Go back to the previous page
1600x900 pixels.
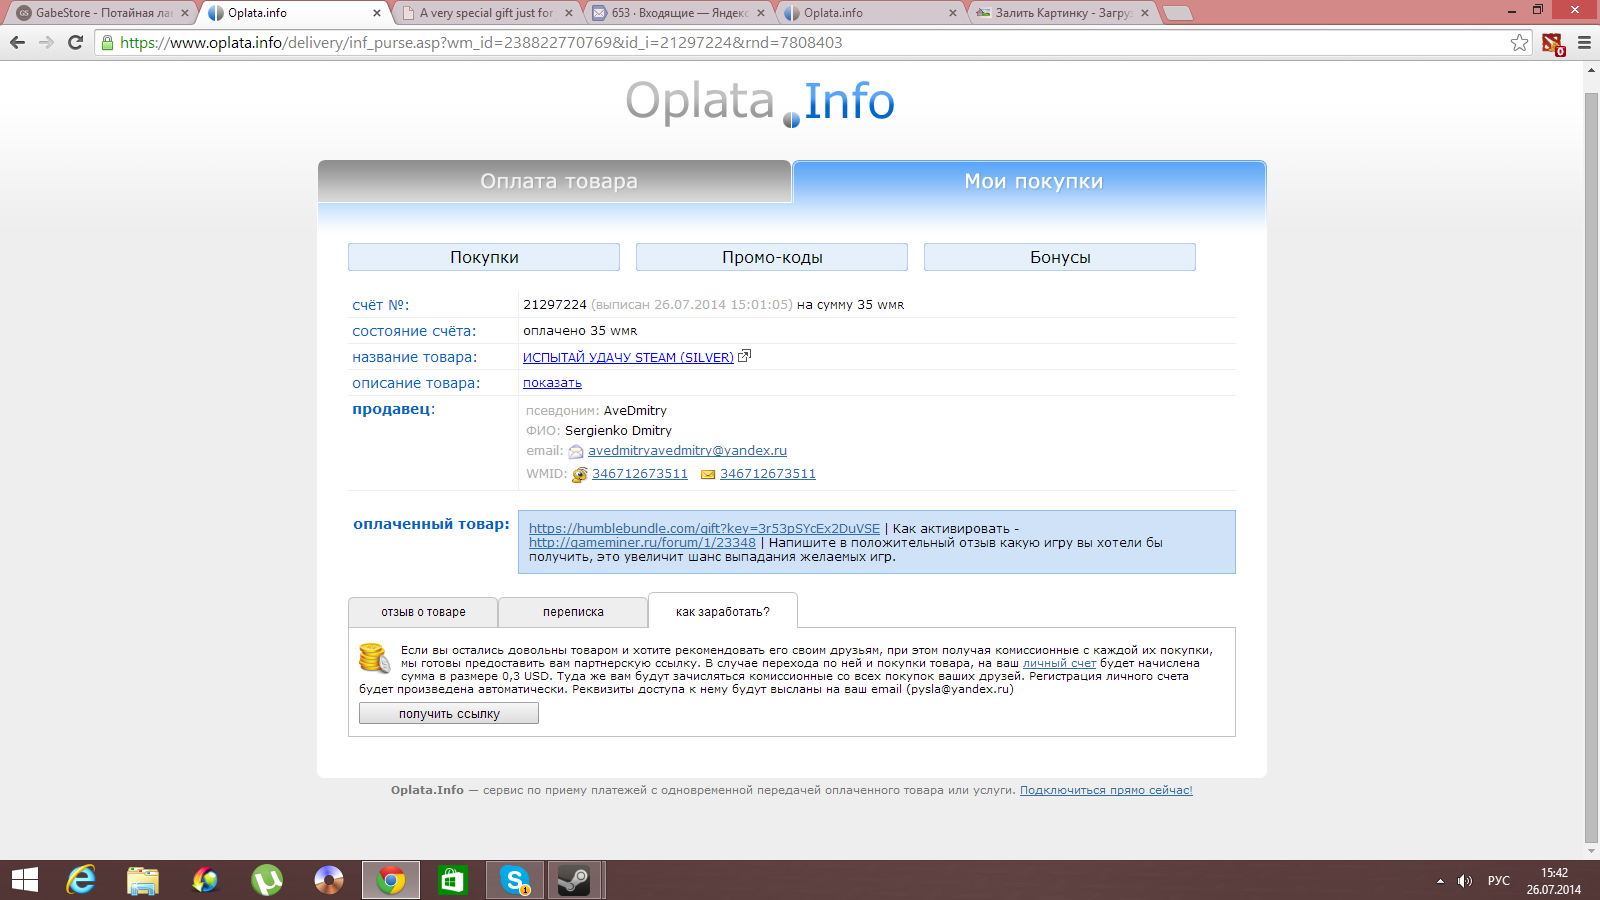click(17, 42)
